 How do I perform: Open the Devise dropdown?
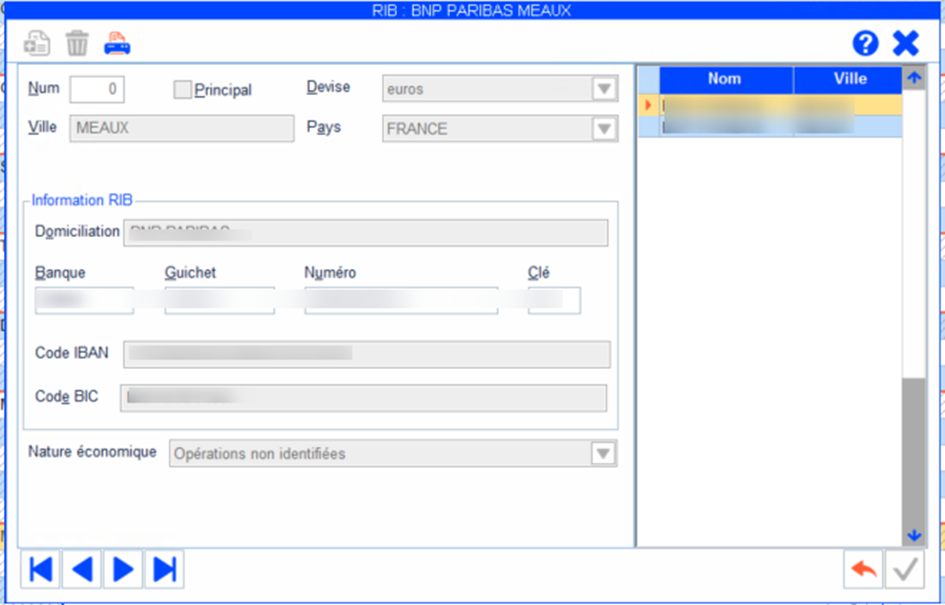(x=603, y=89)
